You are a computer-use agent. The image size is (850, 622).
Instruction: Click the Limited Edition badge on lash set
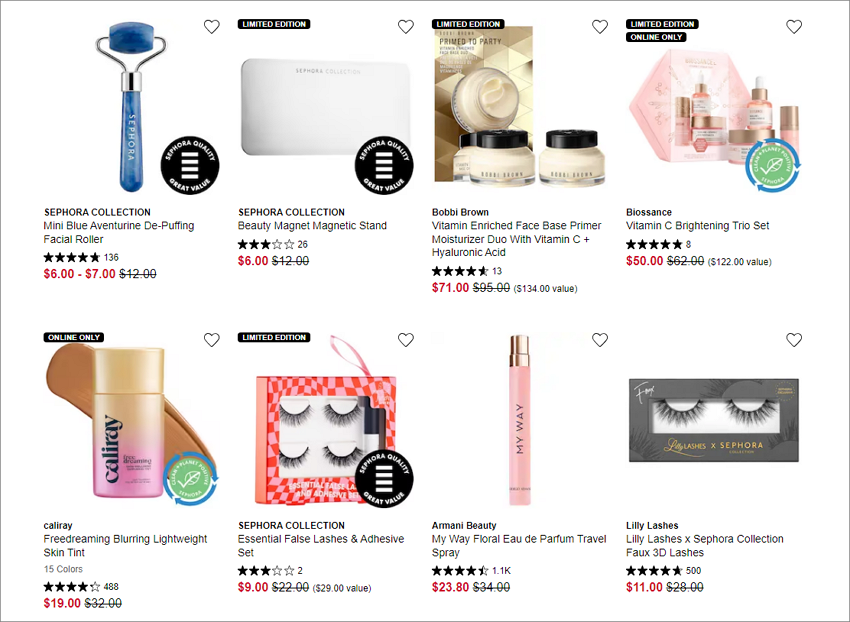coord(274,337)
